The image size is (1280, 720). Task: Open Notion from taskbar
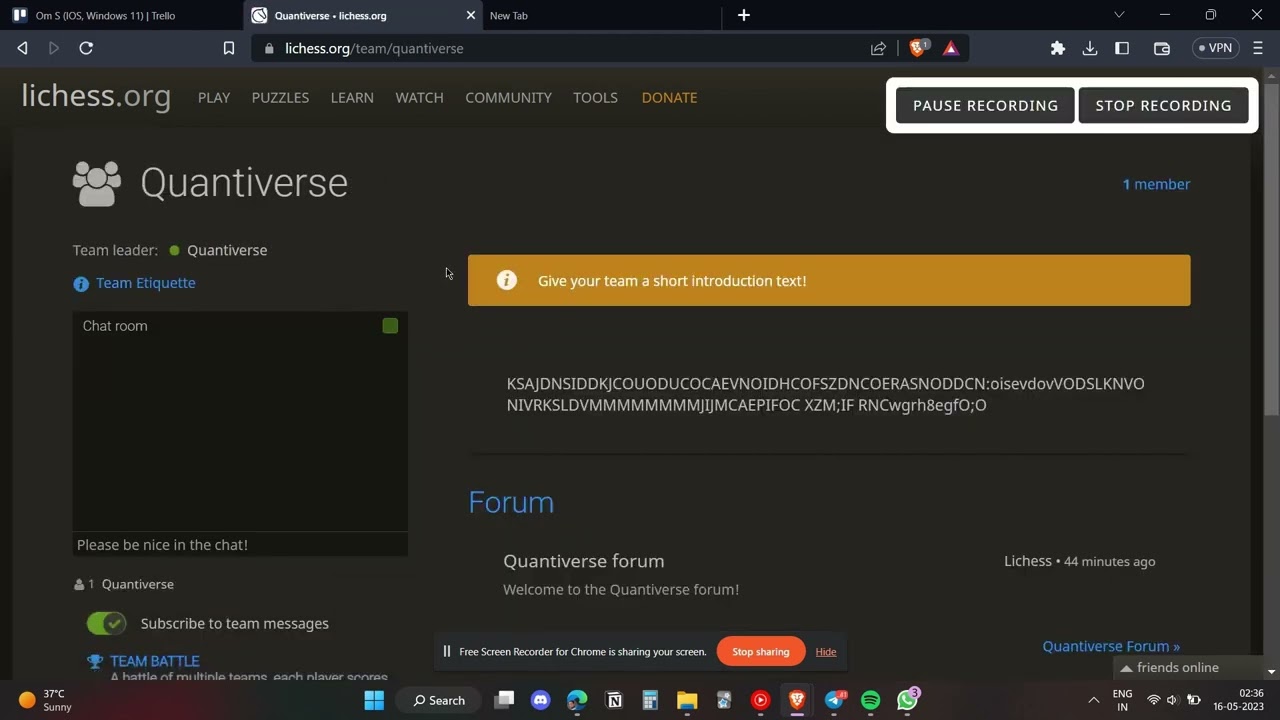click(x=614, y=700)
